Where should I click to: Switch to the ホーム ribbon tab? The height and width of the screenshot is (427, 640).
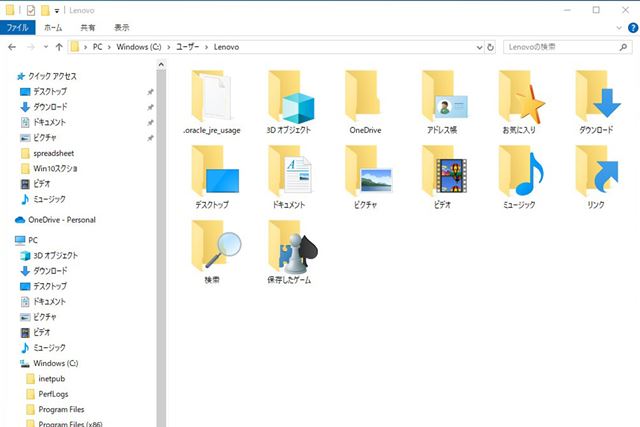(53, 28)
